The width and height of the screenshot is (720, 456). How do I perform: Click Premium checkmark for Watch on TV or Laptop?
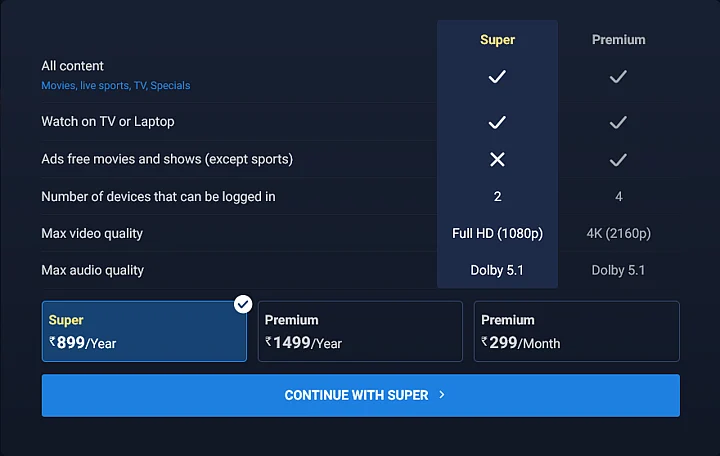[618, 122]
